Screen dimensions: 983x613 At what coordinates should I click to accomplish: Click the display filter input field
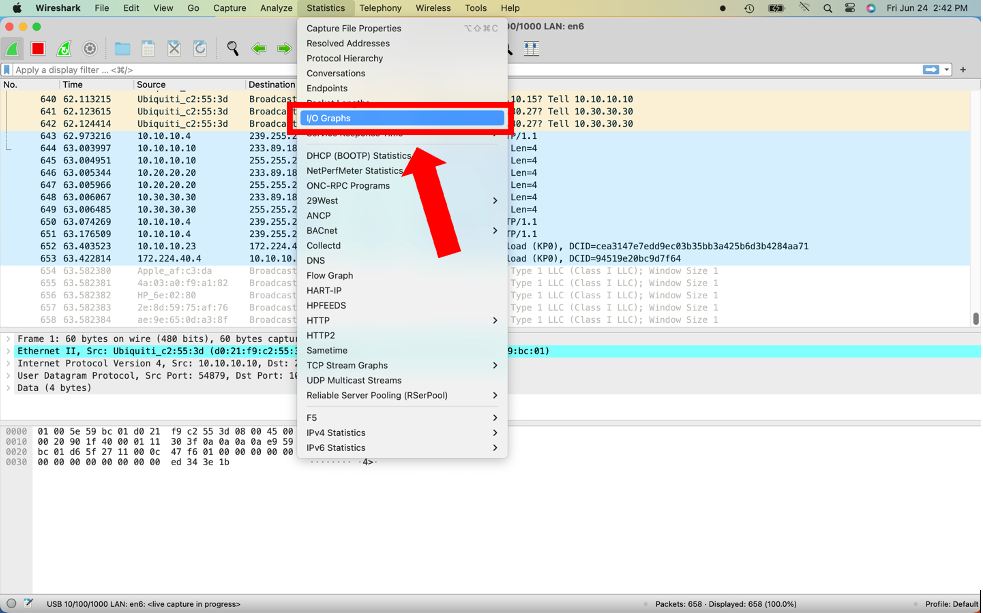tap(467, 70)
